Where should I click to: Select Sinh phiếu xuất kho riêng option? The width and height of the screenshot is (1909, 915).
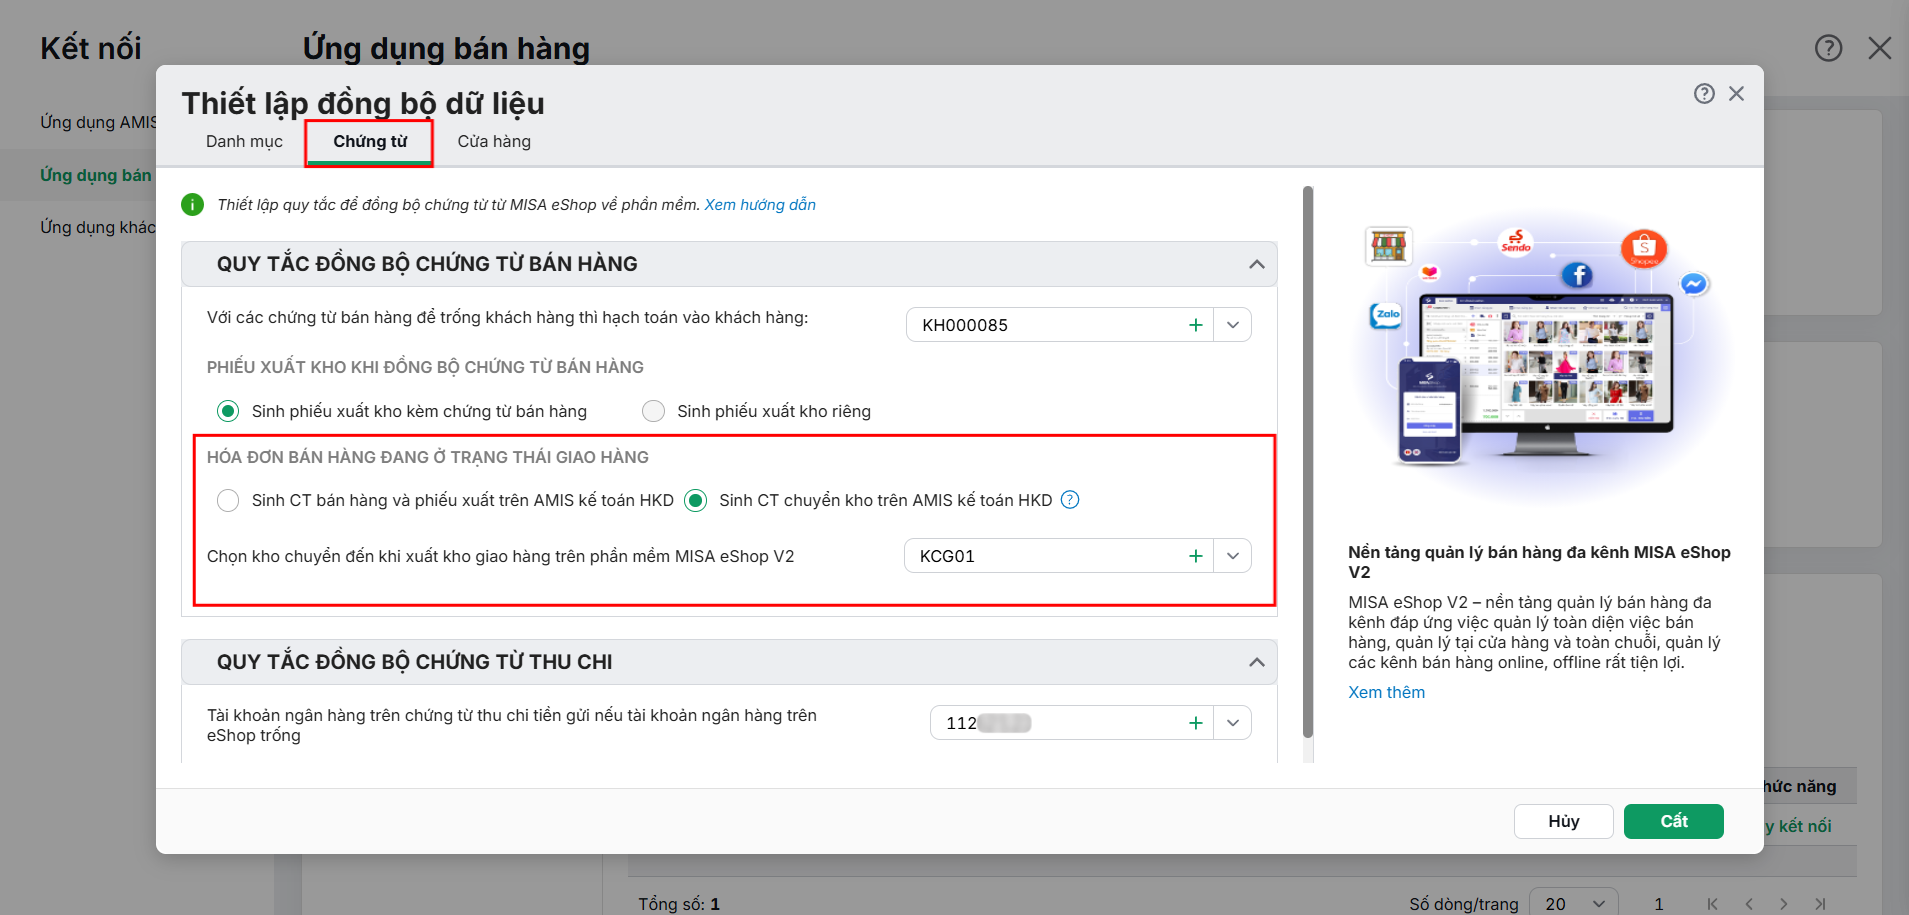(x=653, y=411)
